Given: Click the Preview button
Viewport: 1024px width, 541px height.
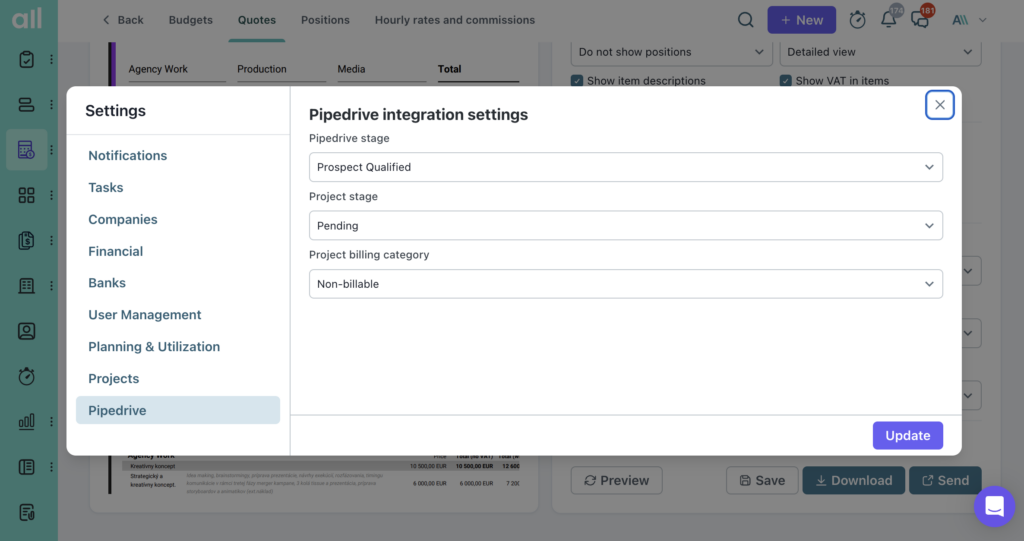Looking at the screenshot, I should pyautogui.click(x=616, y=480).
